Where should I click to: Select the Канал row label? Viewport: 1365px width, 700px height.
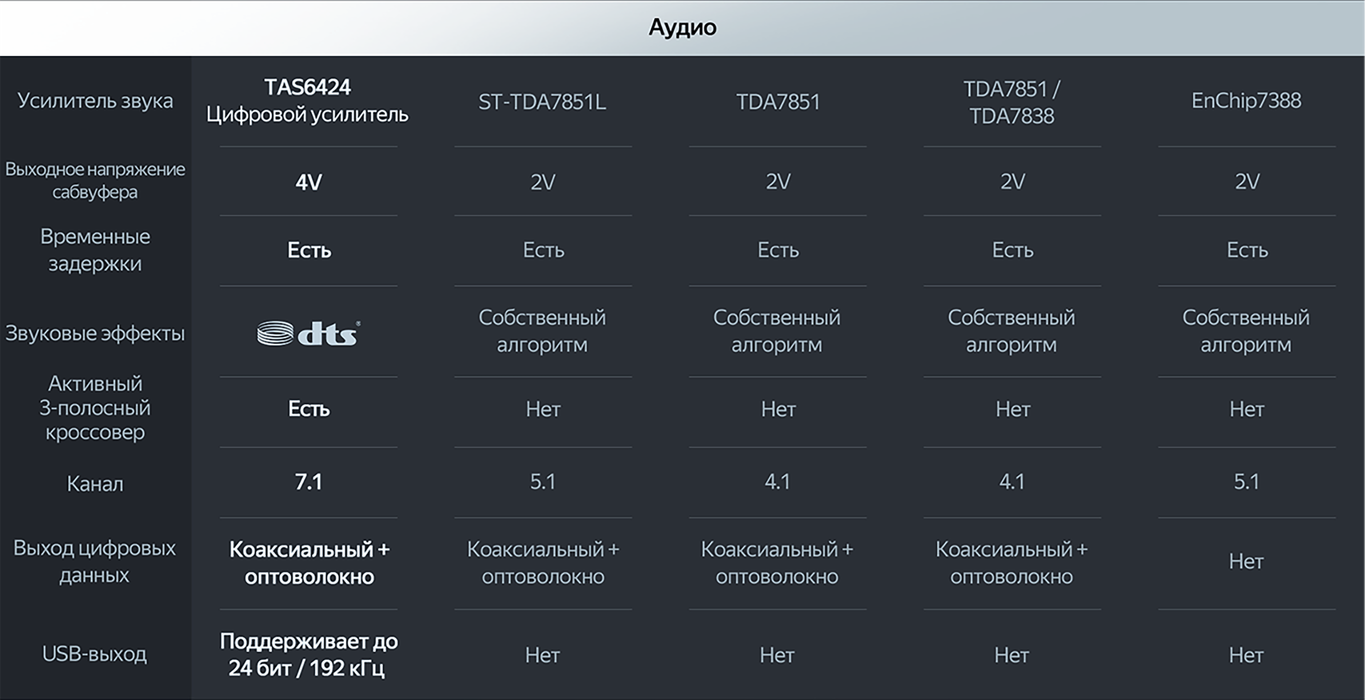coord(95,484)
